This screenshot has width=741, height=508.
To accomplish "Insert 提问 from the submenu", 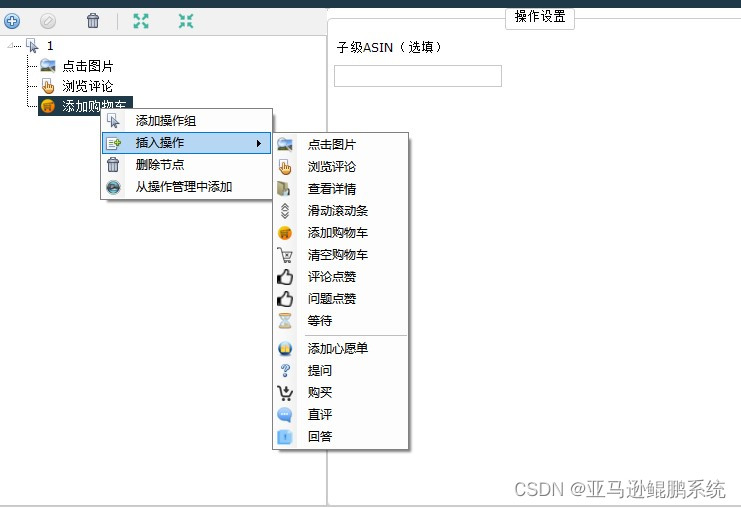I will click(x=341, y=370).
